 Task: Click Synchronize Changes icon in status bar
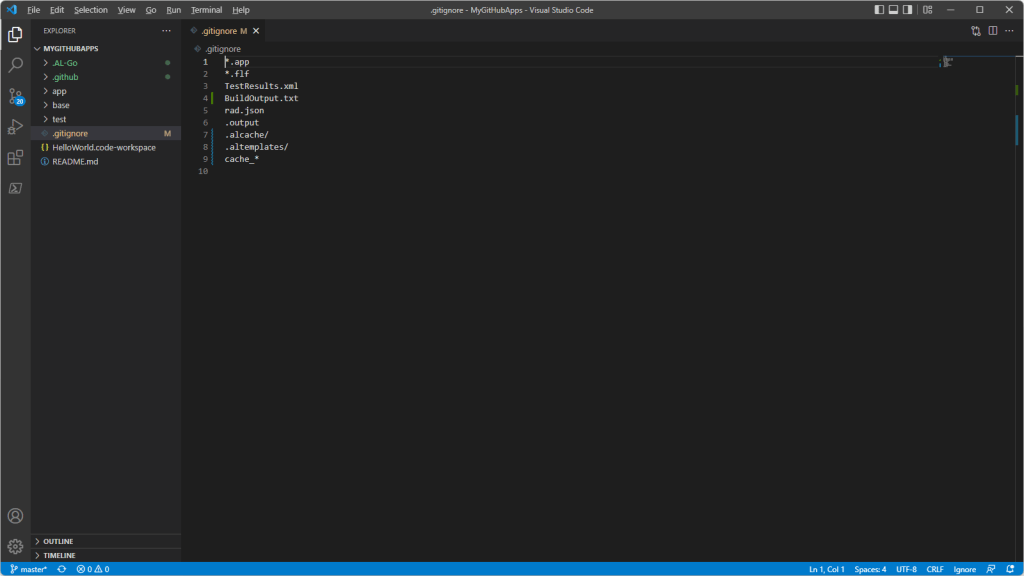click(x=61, y=569)
